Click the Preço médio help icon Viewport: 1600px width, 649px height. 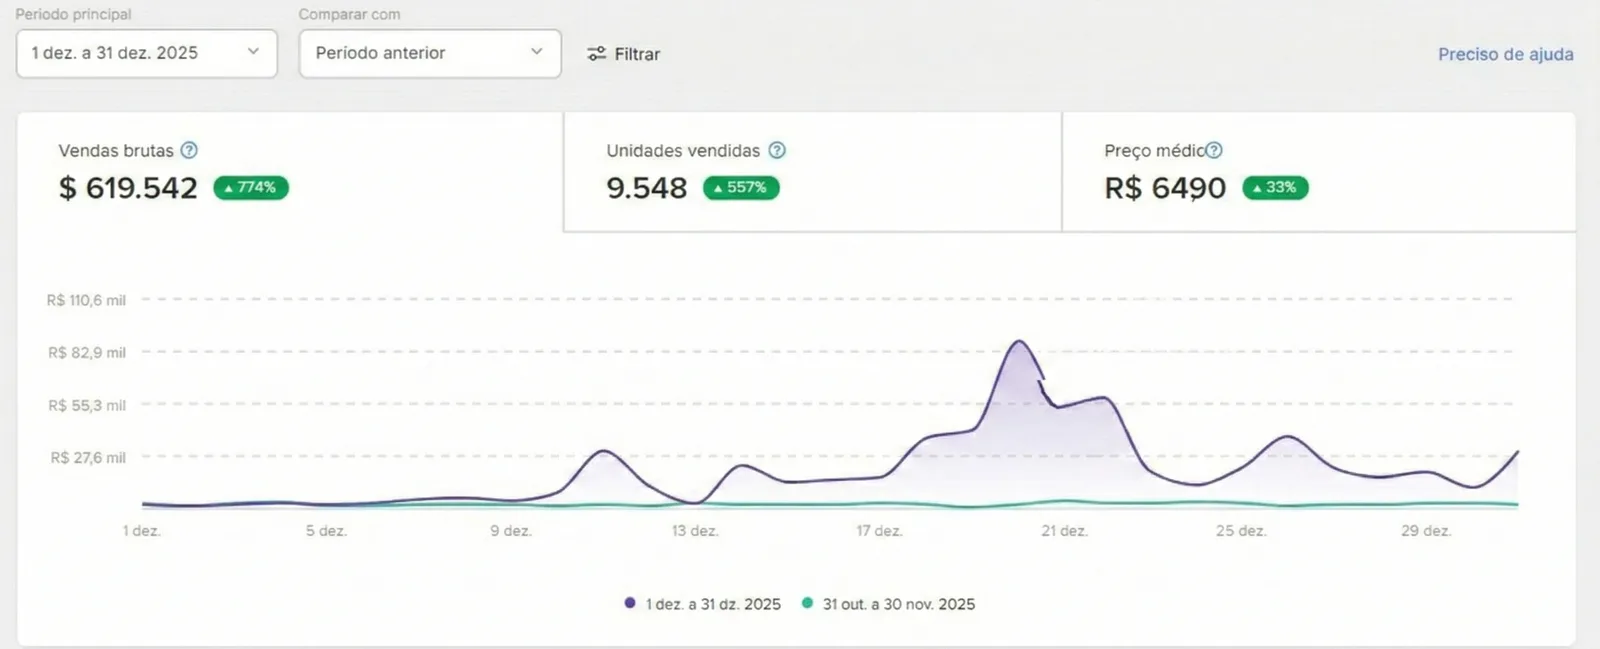[1214, 150]
